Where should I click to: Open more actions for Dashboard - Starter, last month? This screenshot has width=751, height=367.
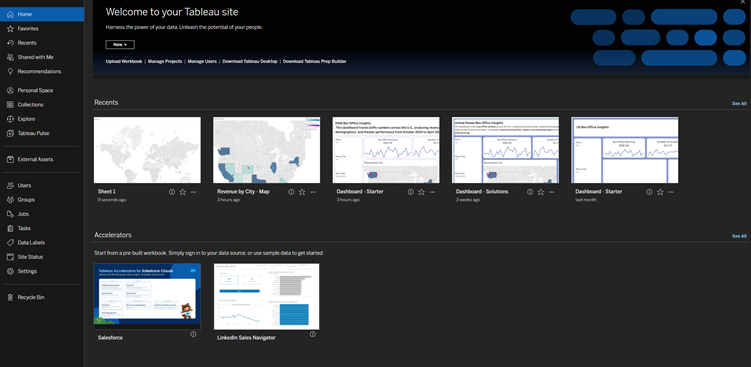pos(671,192)
